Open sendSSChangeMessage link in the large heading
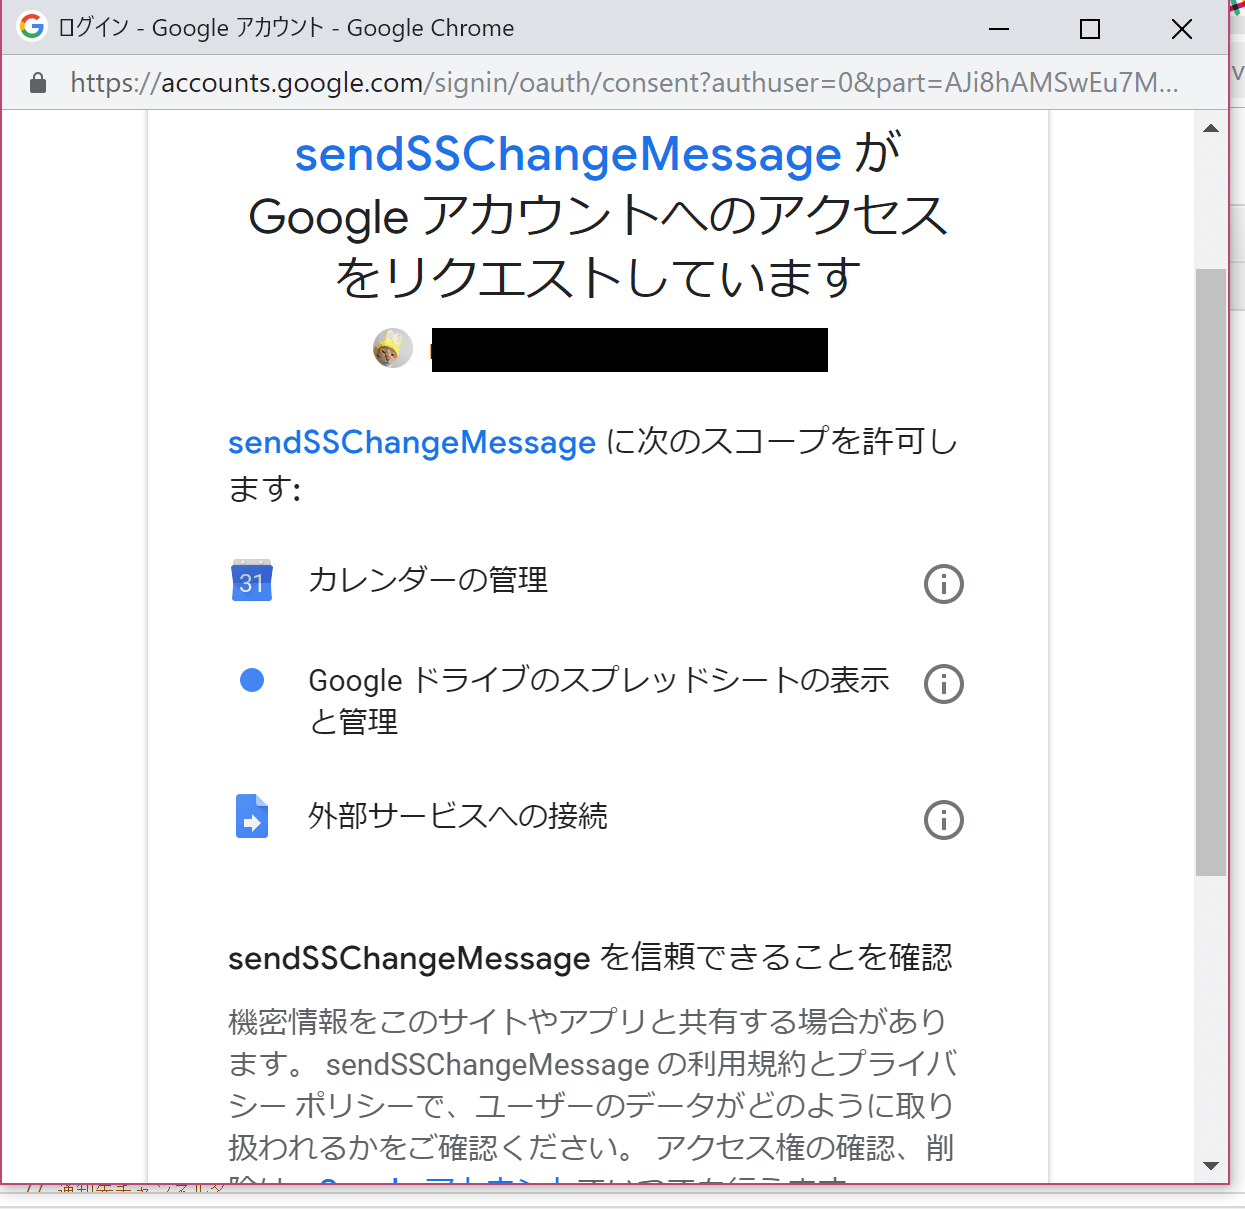Image resolution: width=1245 pixels, height=1209 pixels. coord(568,154)
